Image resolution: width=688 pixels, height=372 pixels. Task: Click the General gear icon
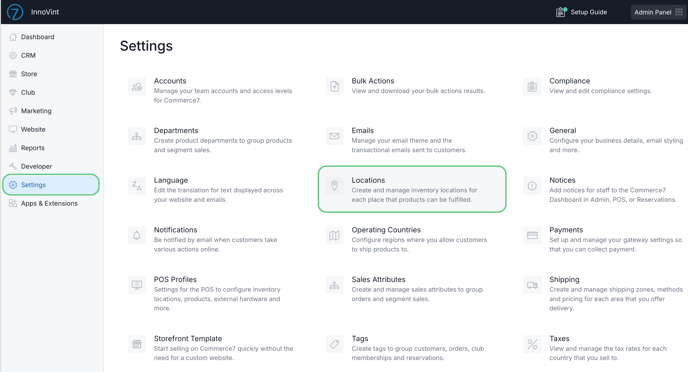(x=532, y=136)
